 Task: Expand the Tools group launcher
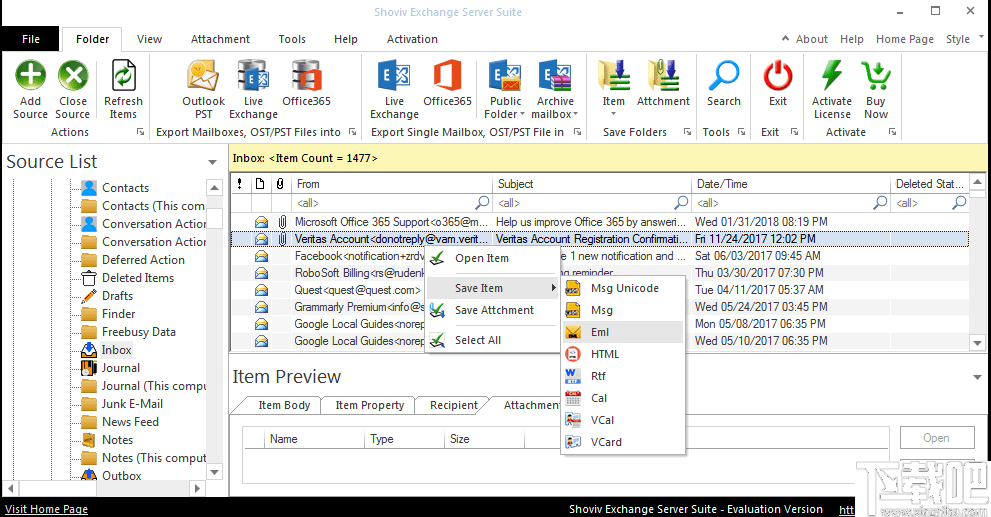(741, 132)
